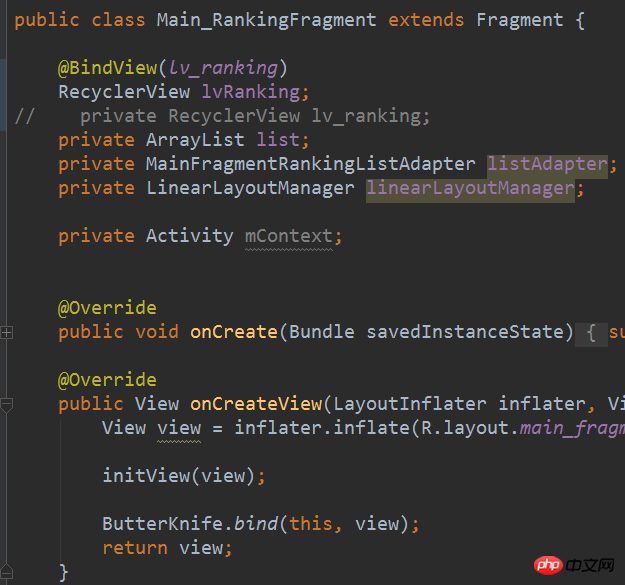
Task: Click the extends keyword in class declaration
Action: pyautogui.click(x=426, y=20)
